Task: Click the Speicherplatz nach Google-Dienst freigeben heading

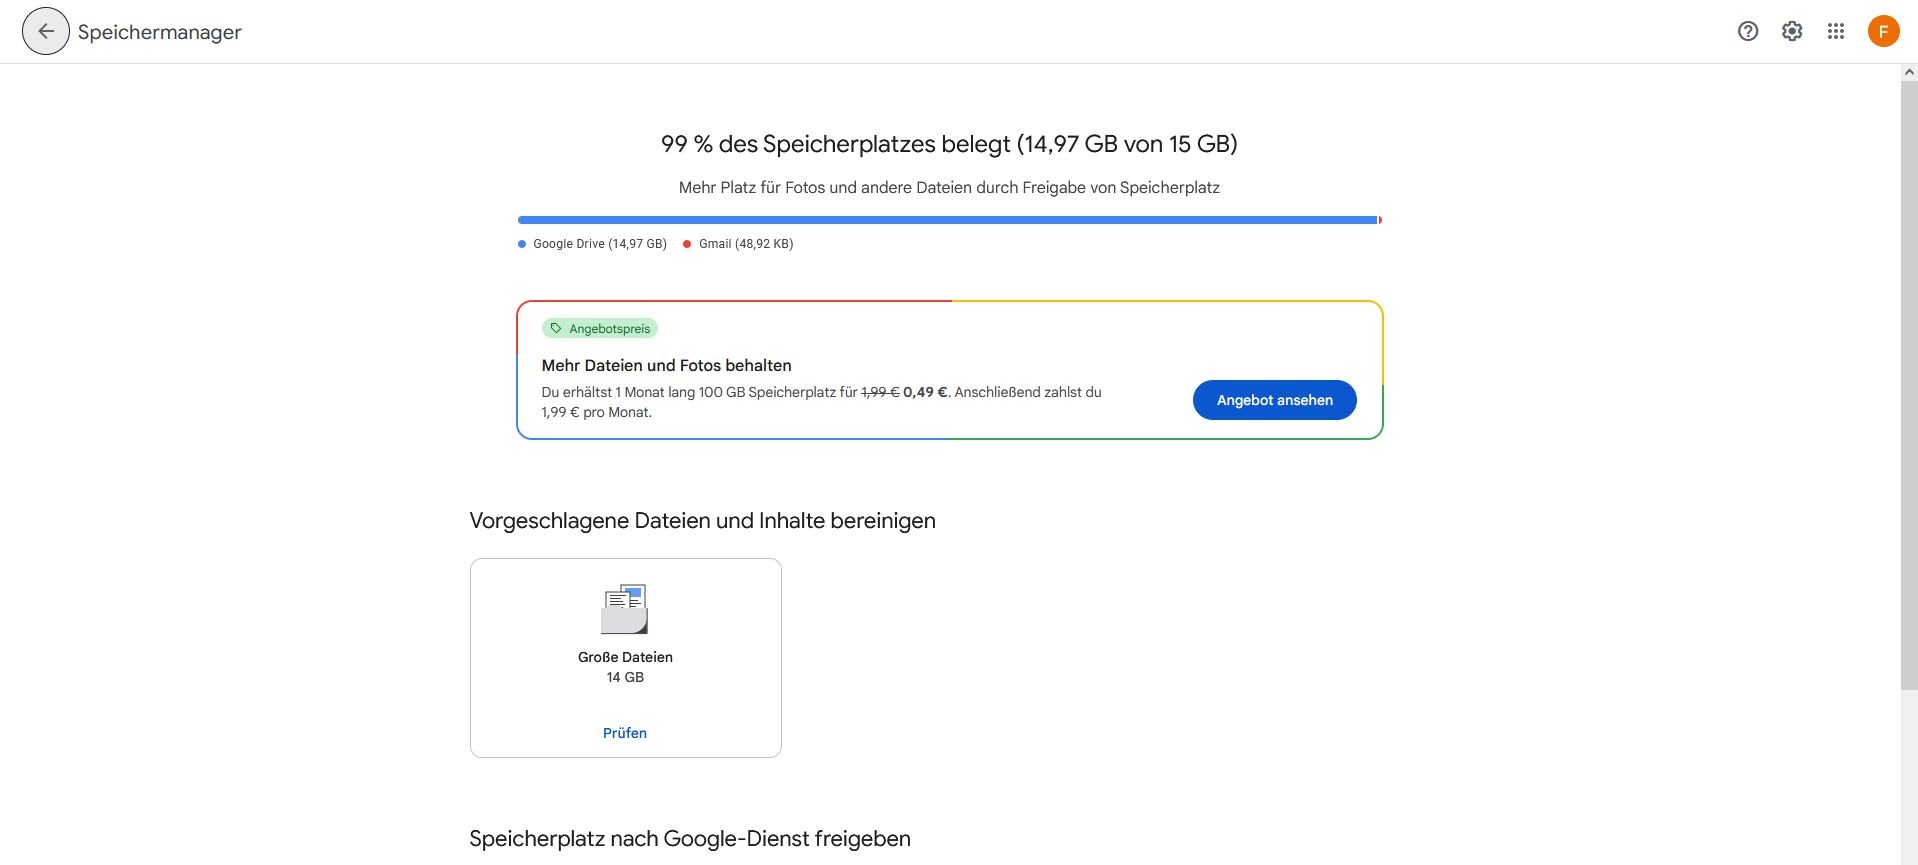Action: [x=690, y=839]
